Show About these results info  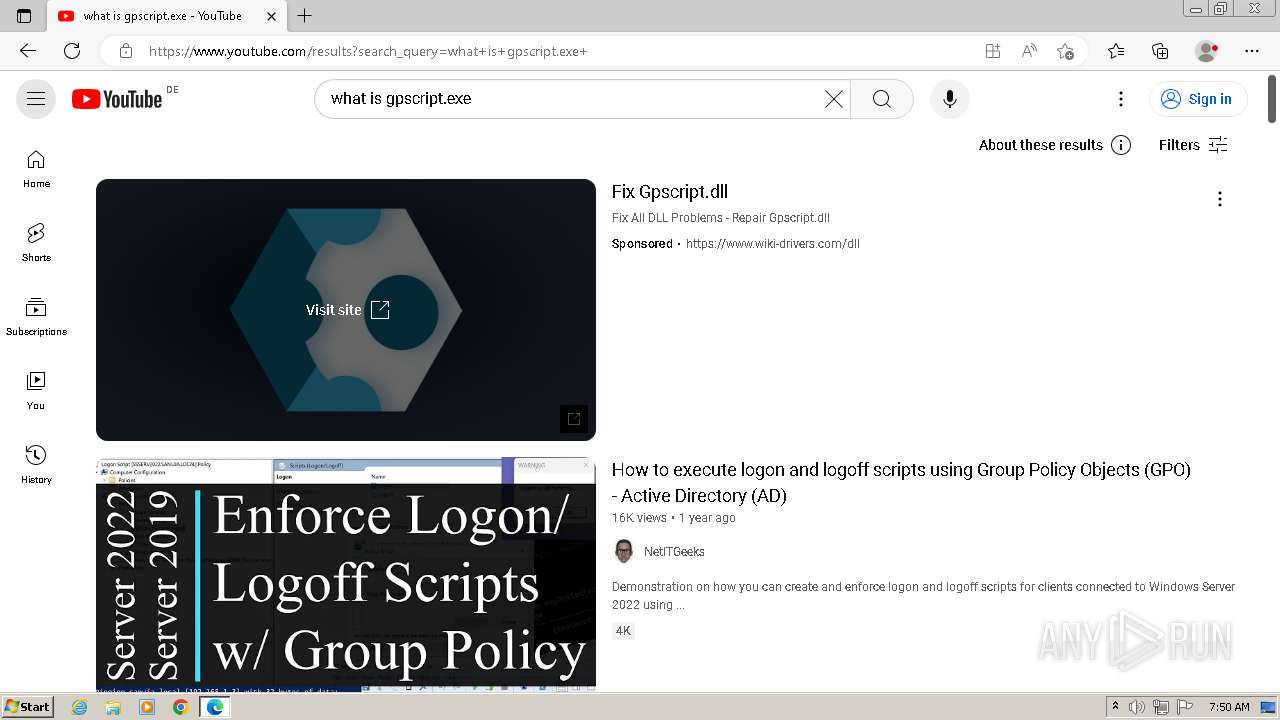pyautogui.click(x=1054, y=145)
